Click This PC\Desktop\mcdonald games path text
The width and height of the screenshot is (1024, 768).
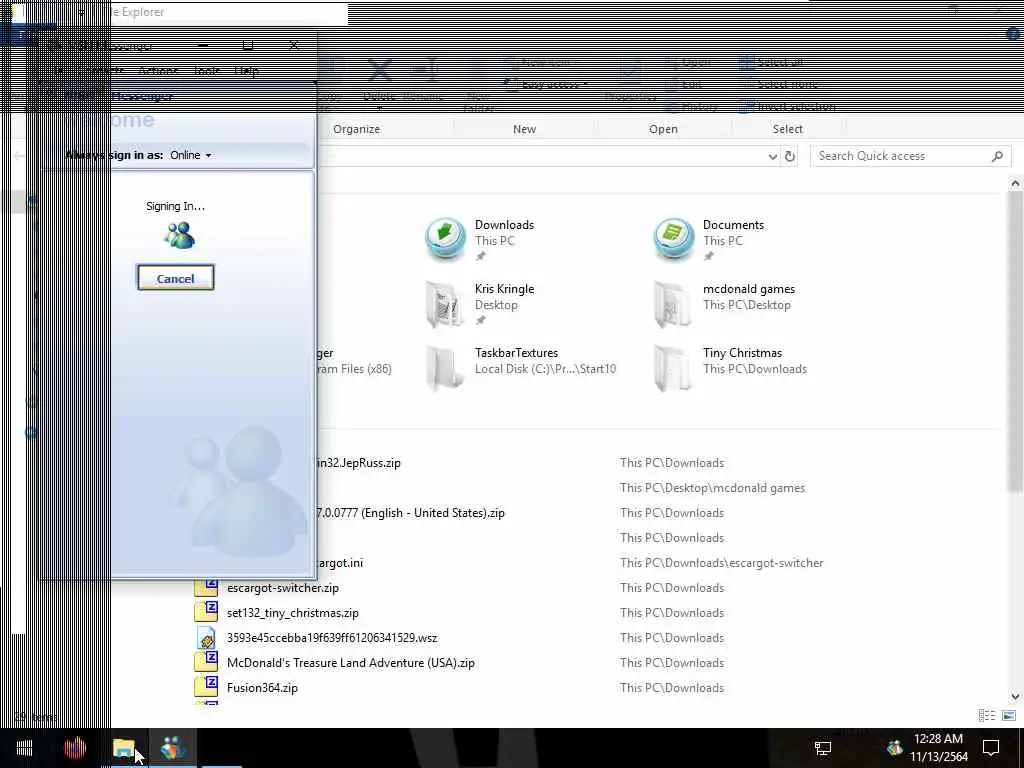tap(712, 488)
